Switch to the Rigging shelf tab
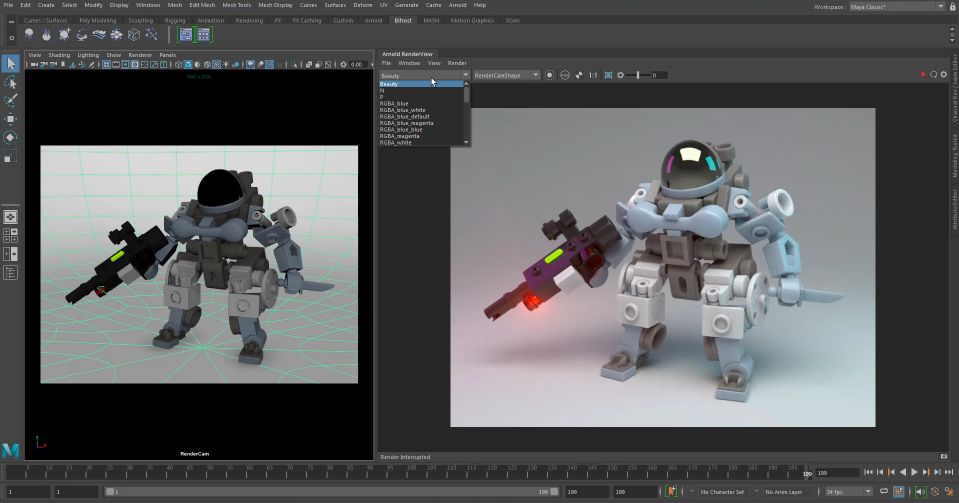The height and width of the screenshot is (503, 959). (x=175, y=20)
